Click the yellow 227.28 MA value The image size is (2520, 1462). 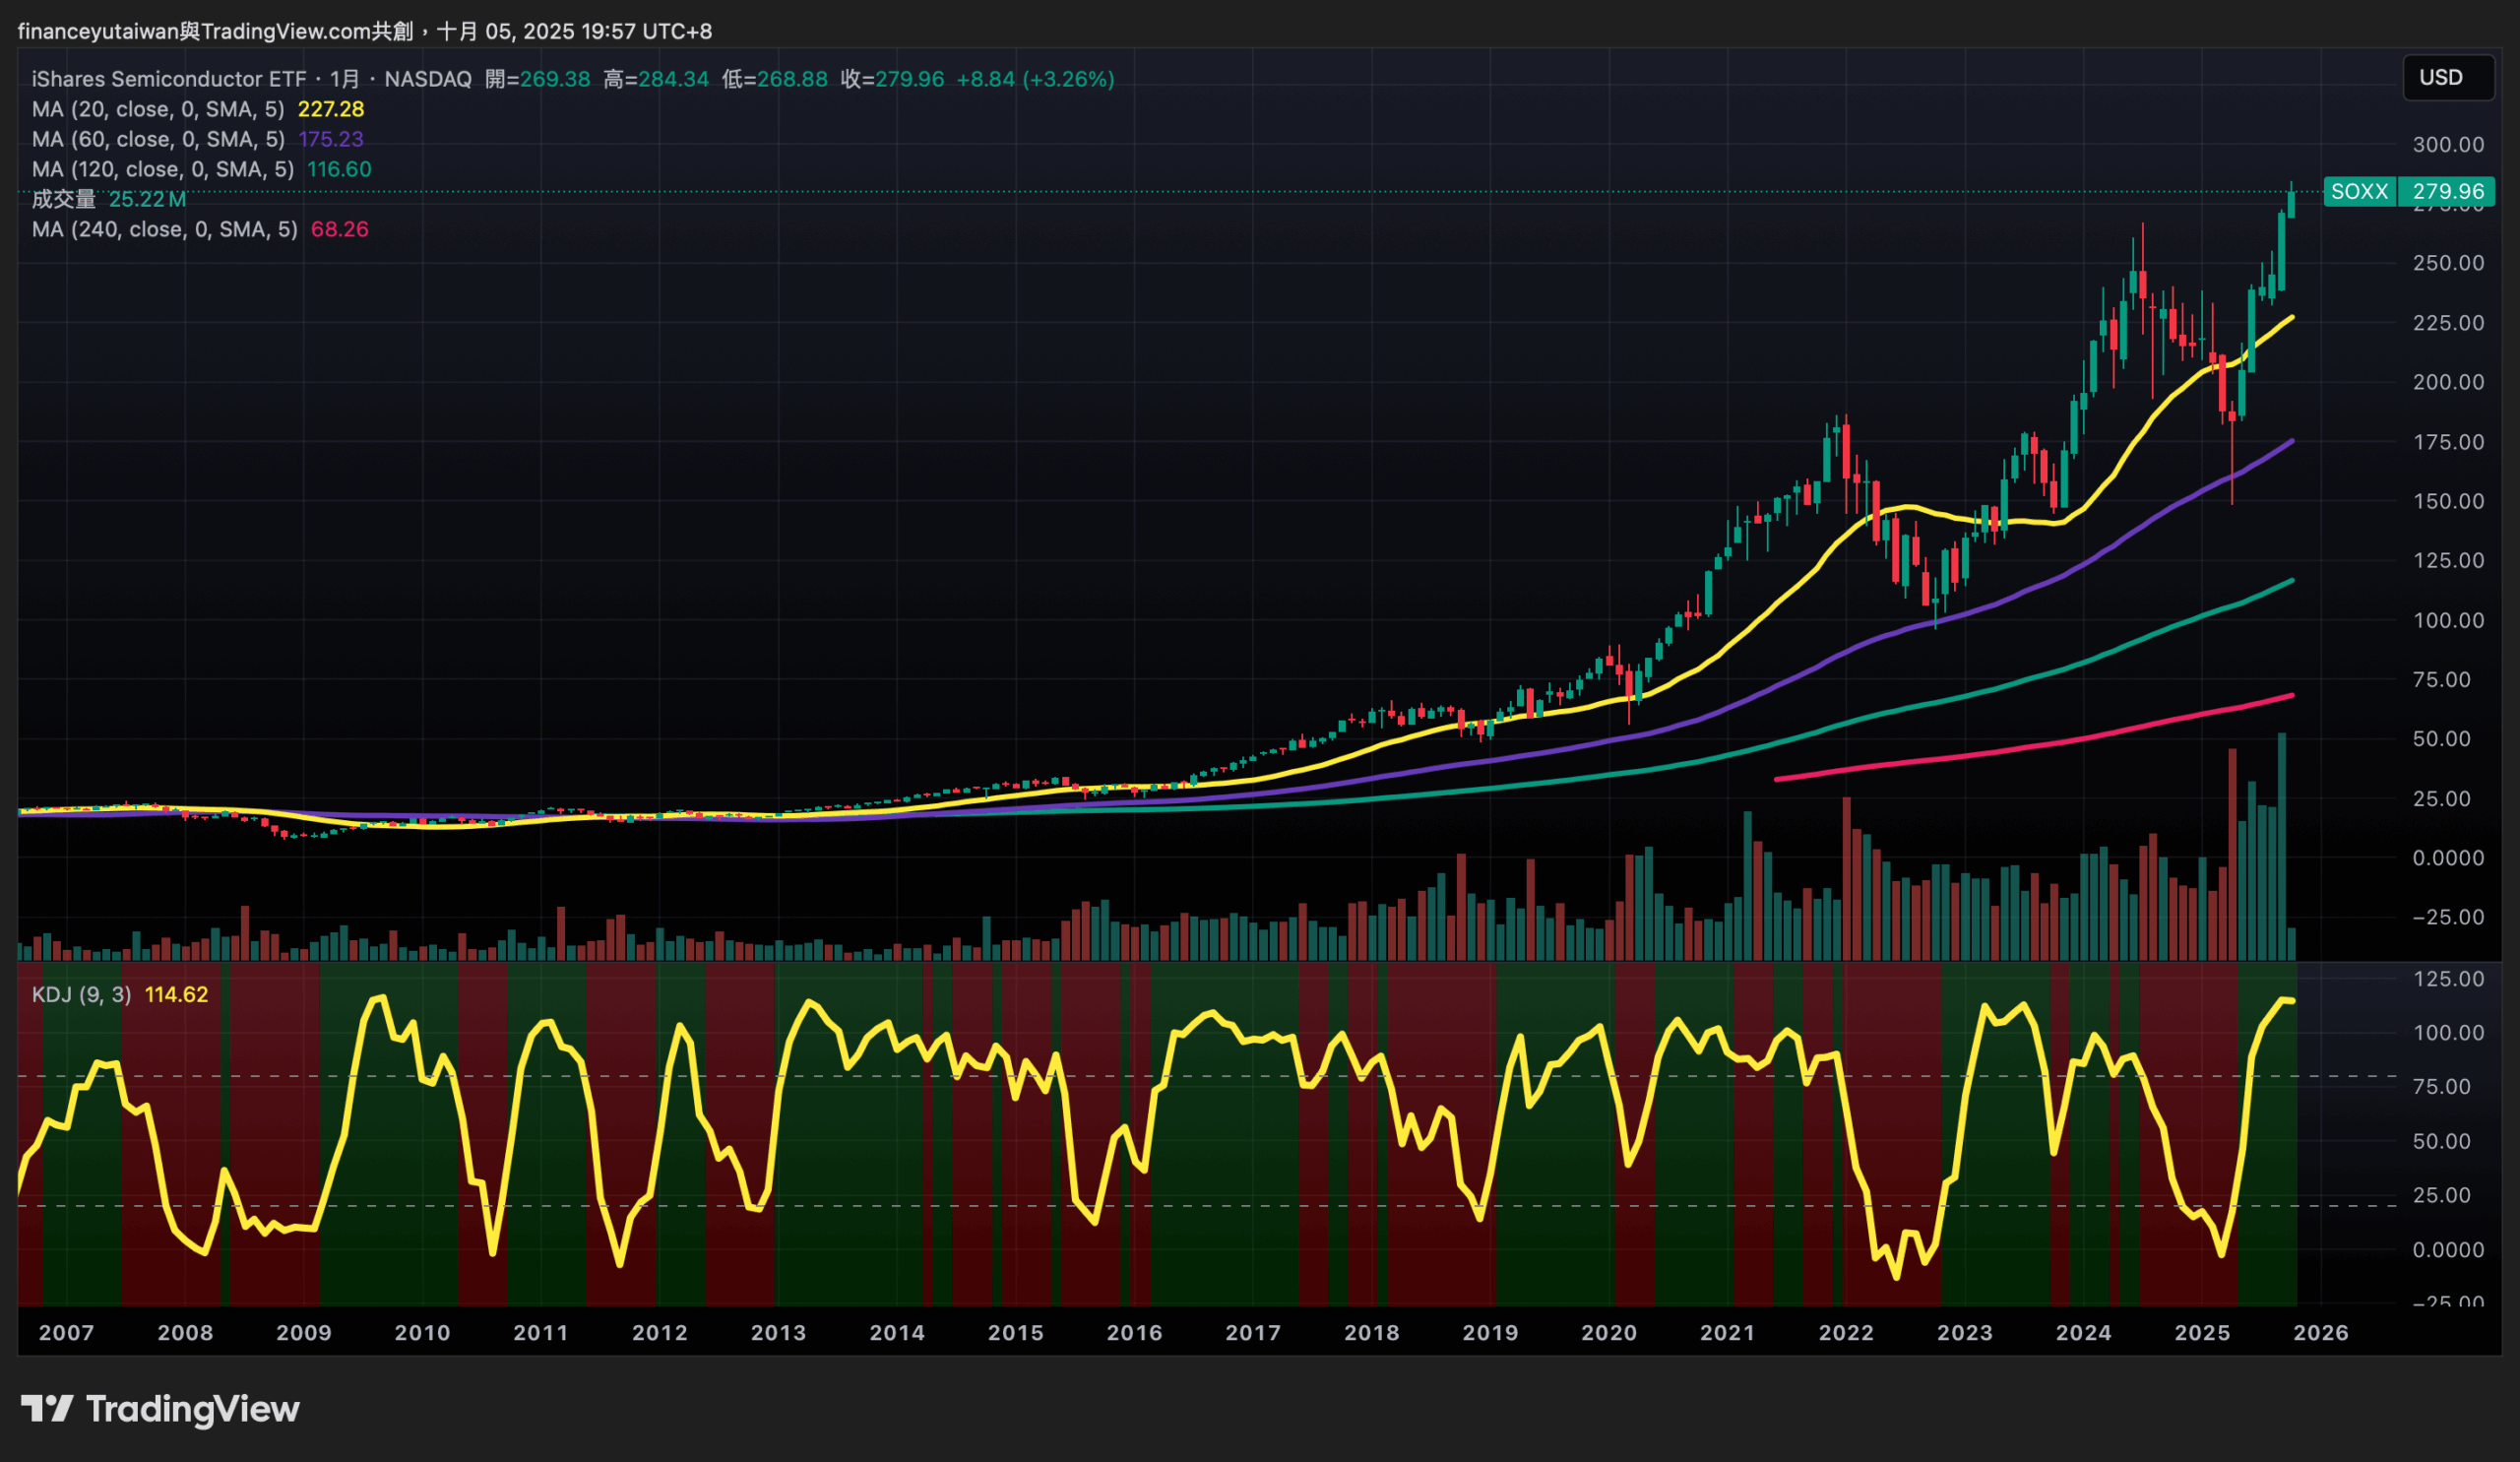[x=331, y=109]
